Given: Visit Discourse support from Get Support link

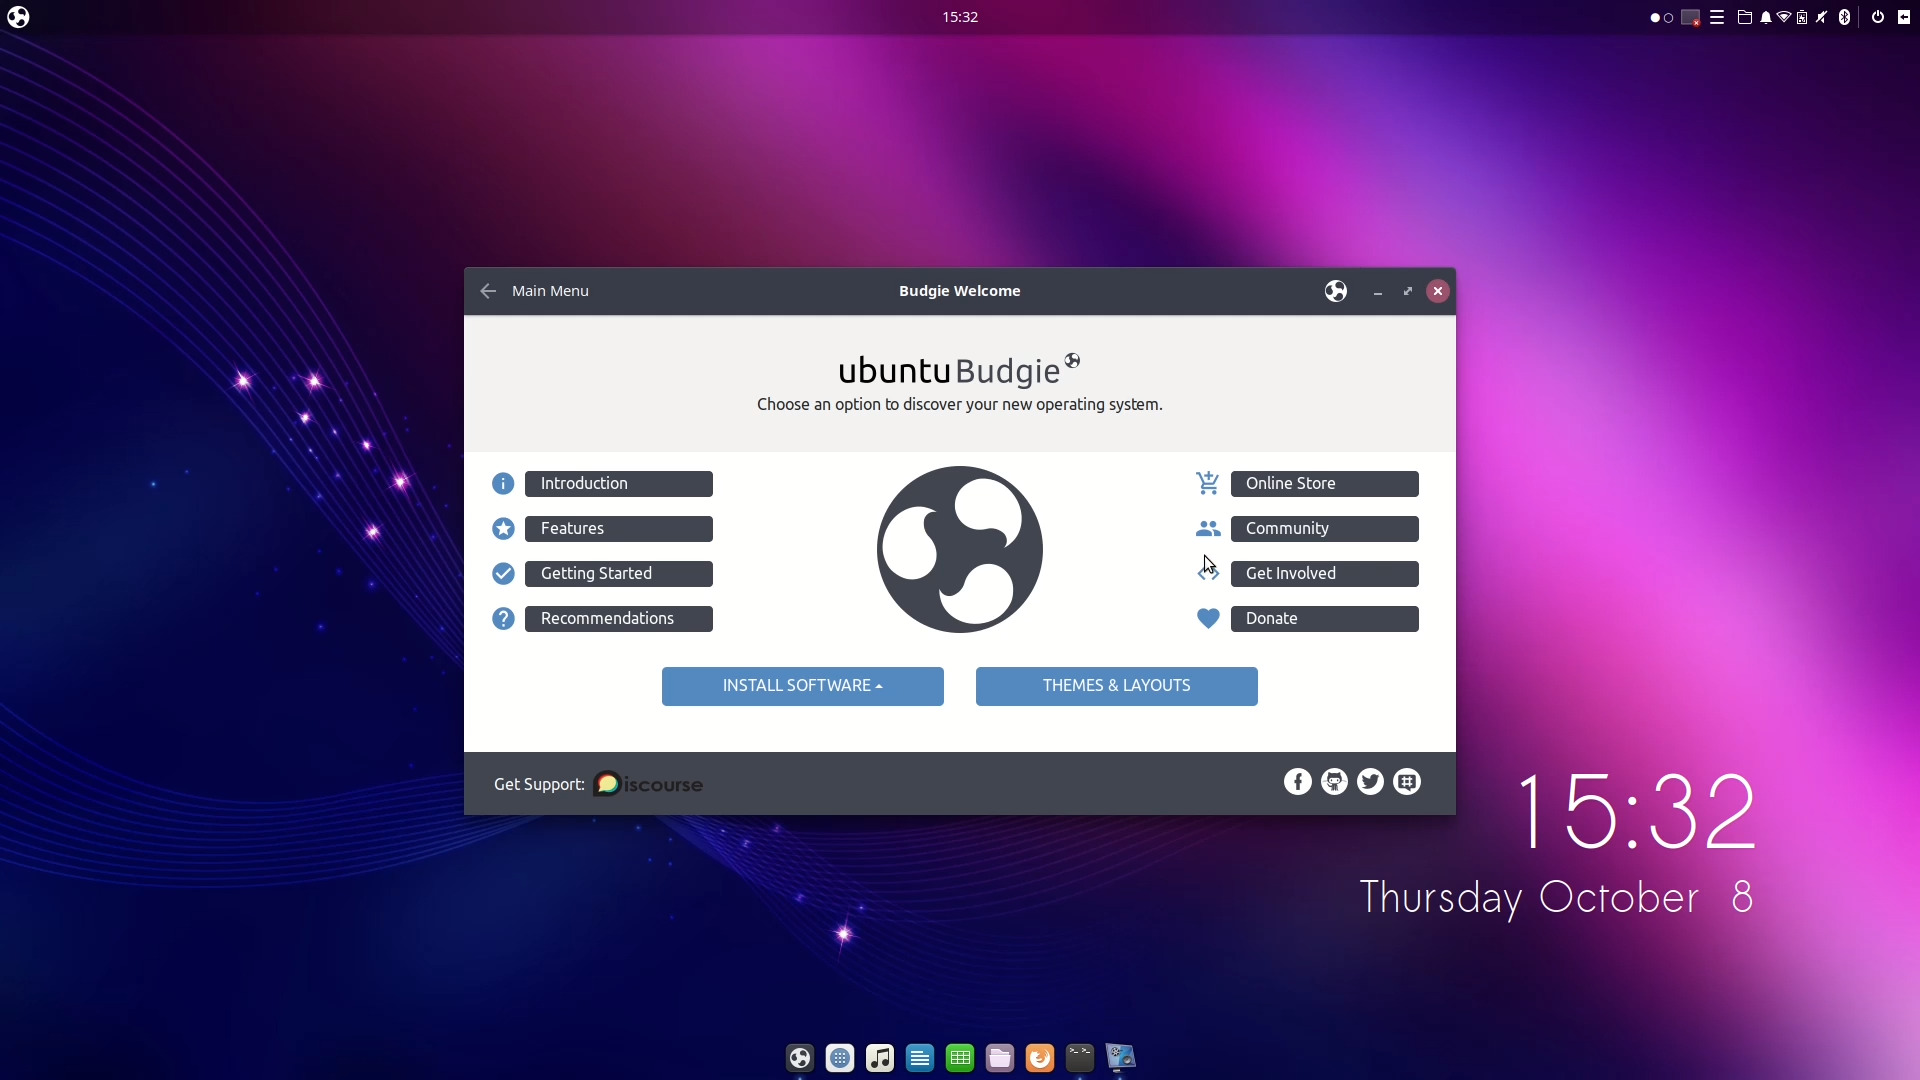Looking at the screenshot, I should [648, 784].
